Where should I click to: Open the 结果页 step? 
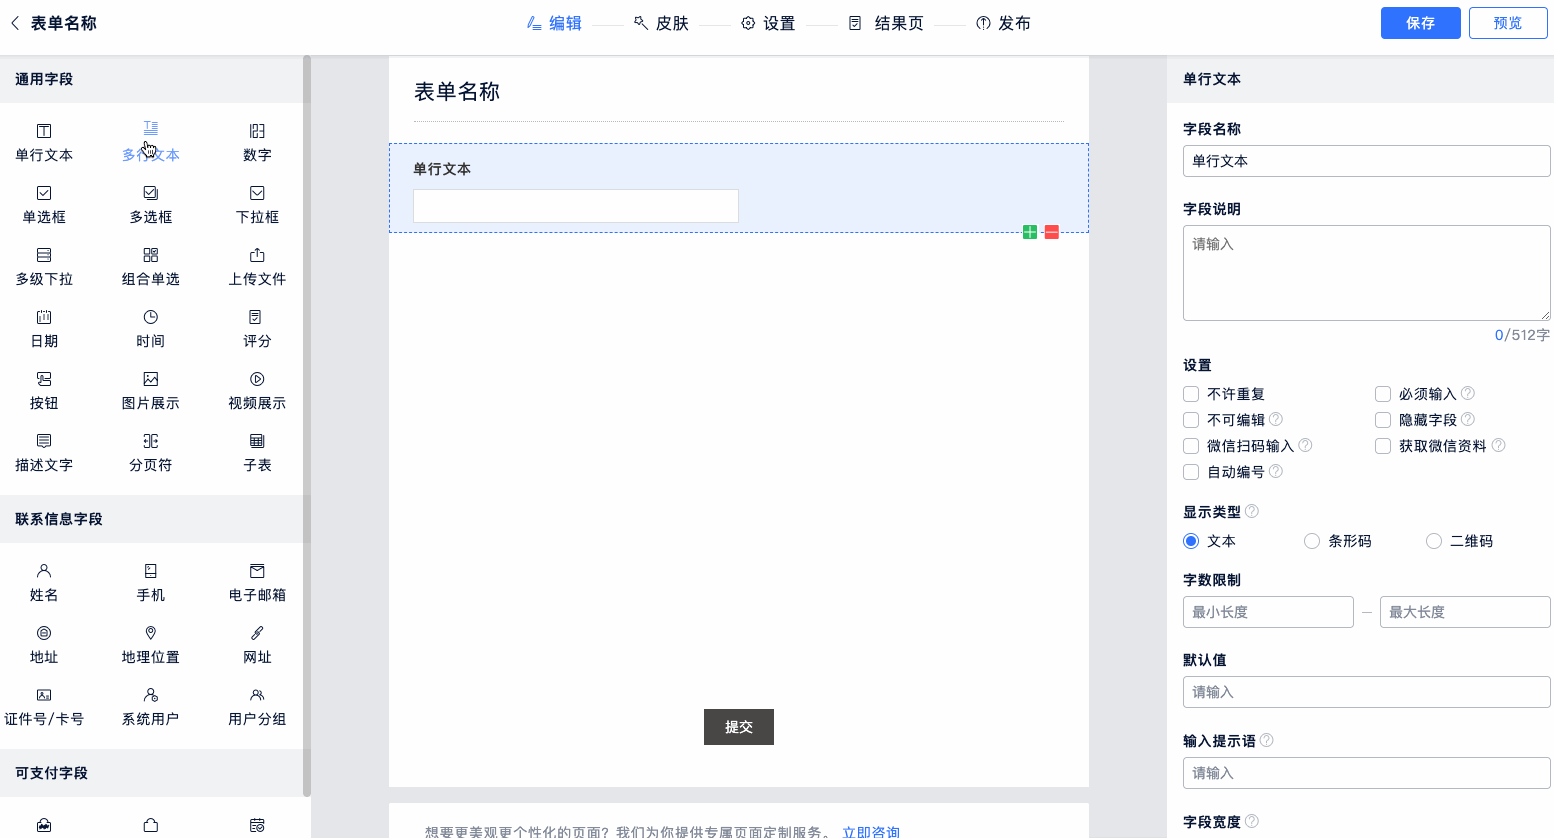(886, 23)
